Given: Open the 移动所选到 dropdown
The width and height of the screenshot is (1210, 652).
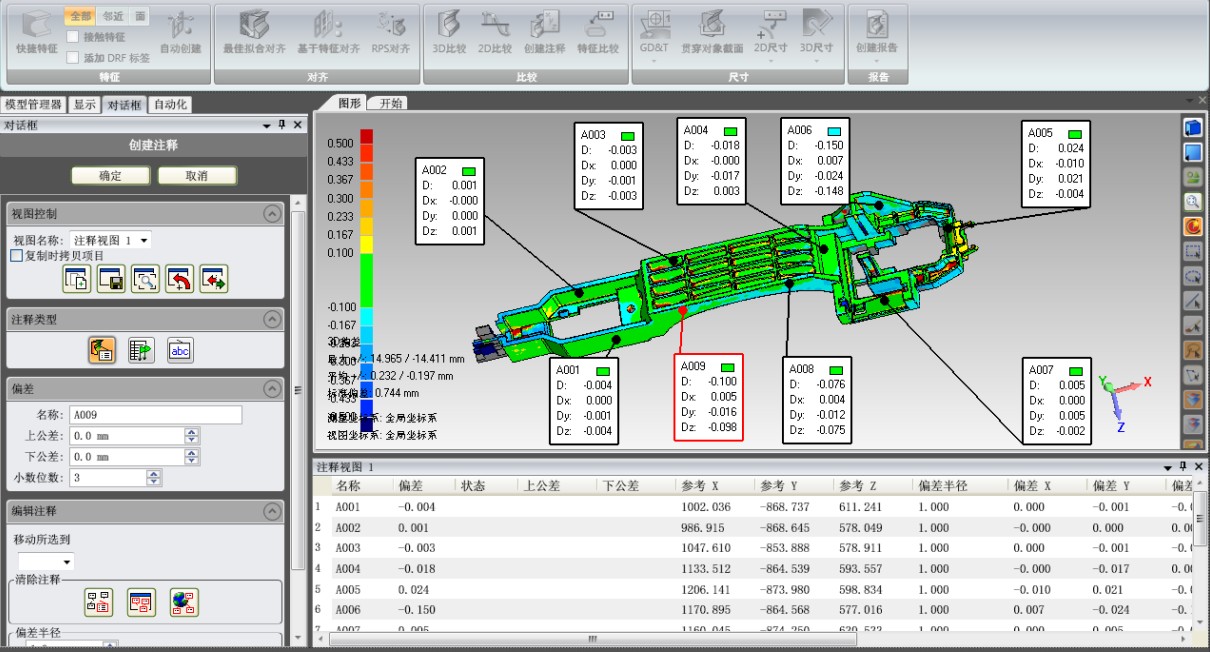Looking at the screenshot, I should click(x=45, y=562).
